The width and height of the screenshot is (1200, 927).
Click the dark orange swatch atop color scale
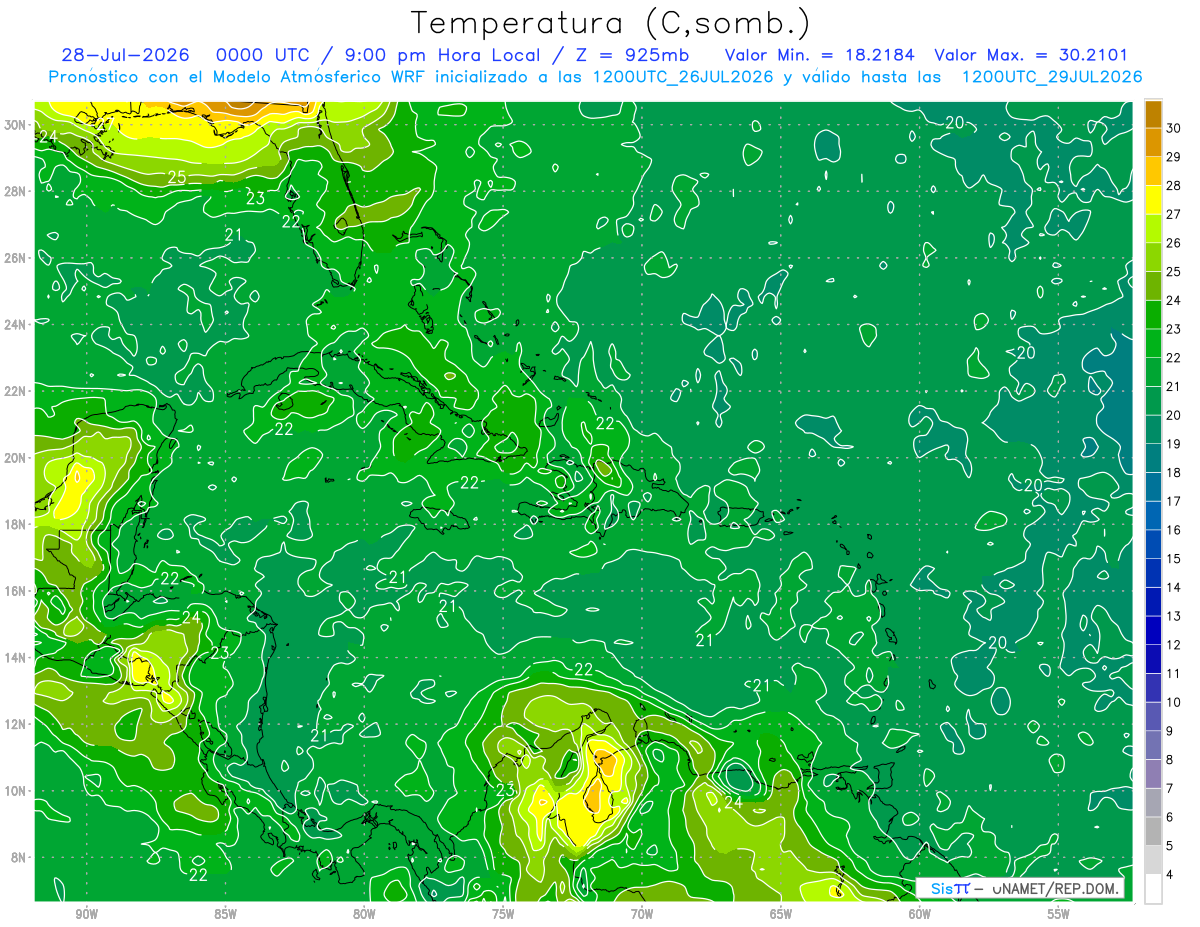(x=1153, y=115)
